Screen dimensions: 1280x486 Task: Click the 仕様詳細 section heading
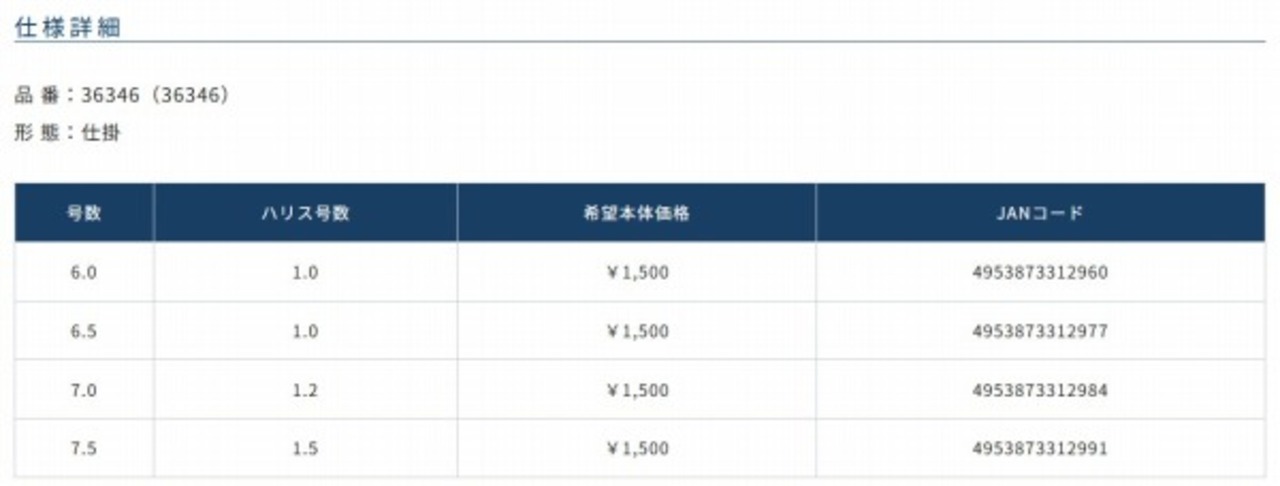click(68, 27)
